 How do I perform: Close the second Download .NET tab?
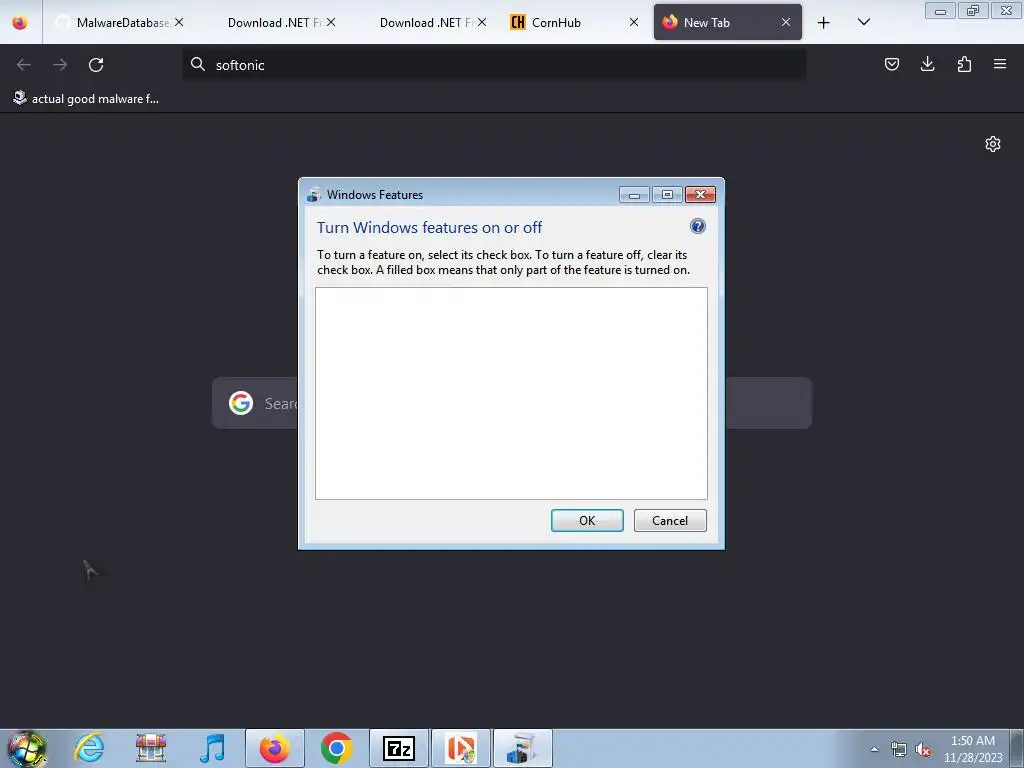482,22
